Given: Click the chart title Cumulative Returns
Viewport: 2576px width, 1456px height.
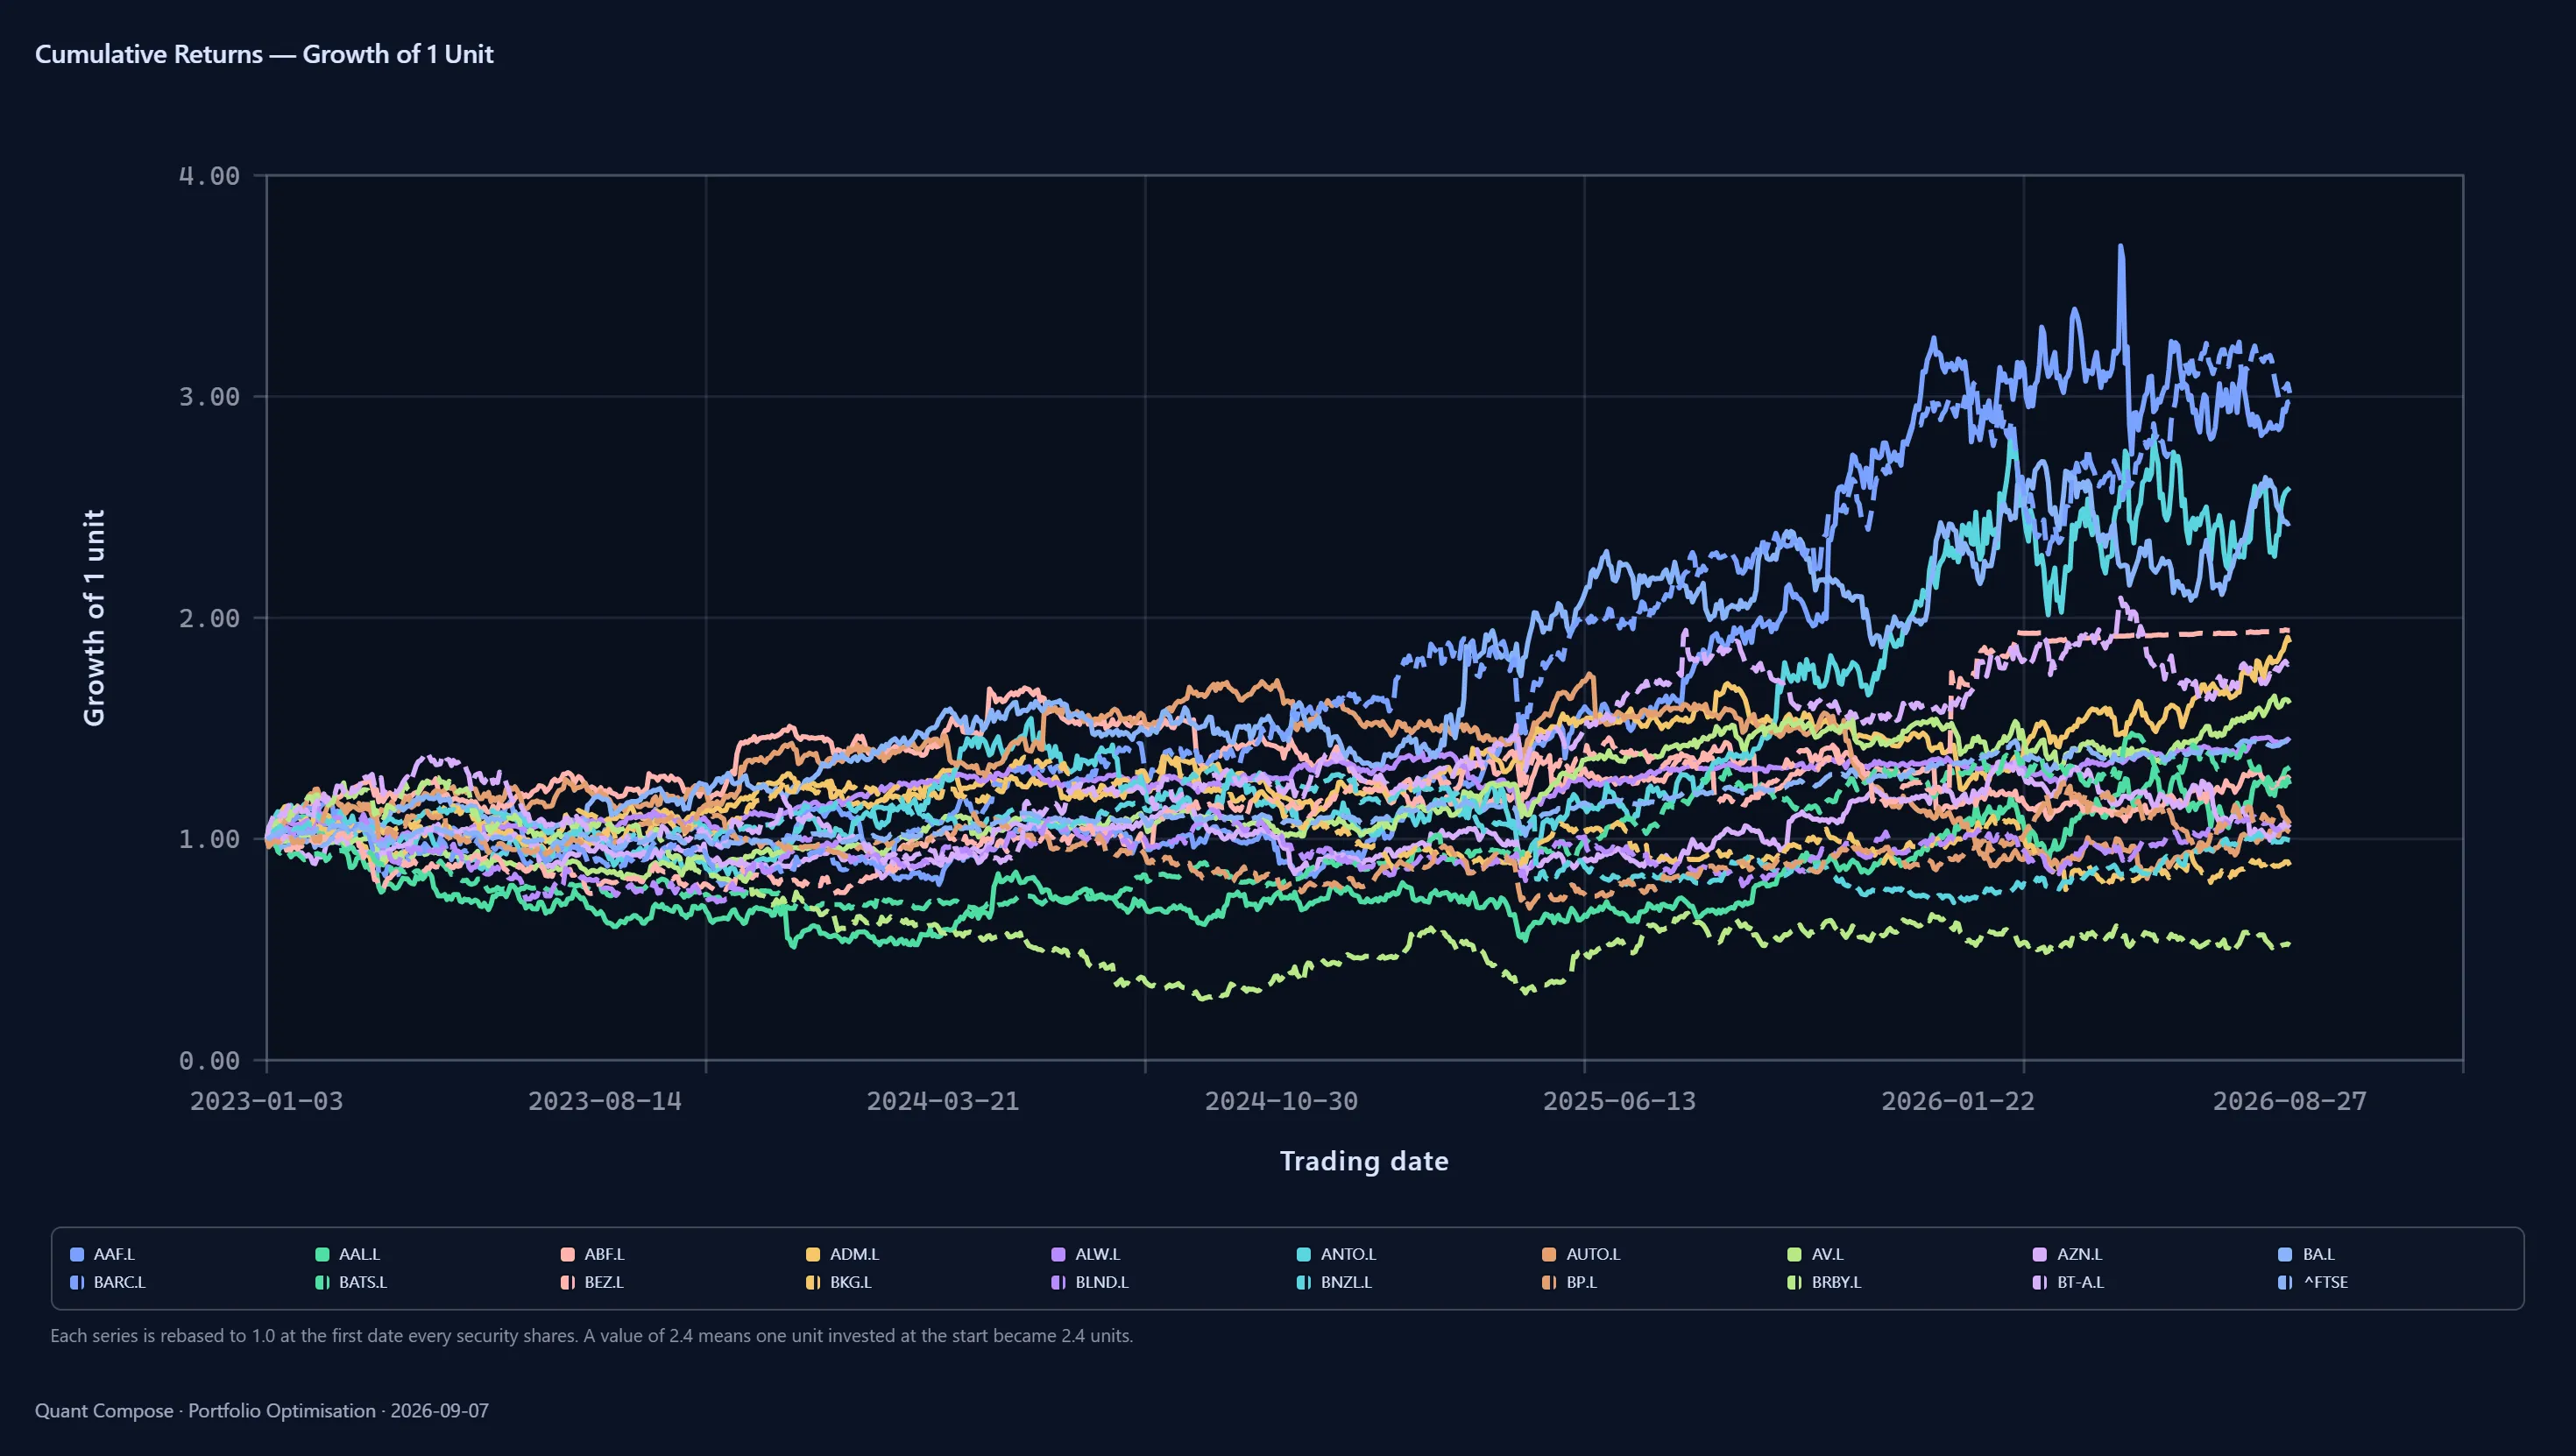Looking at the screenshot, I should point(264,54).
